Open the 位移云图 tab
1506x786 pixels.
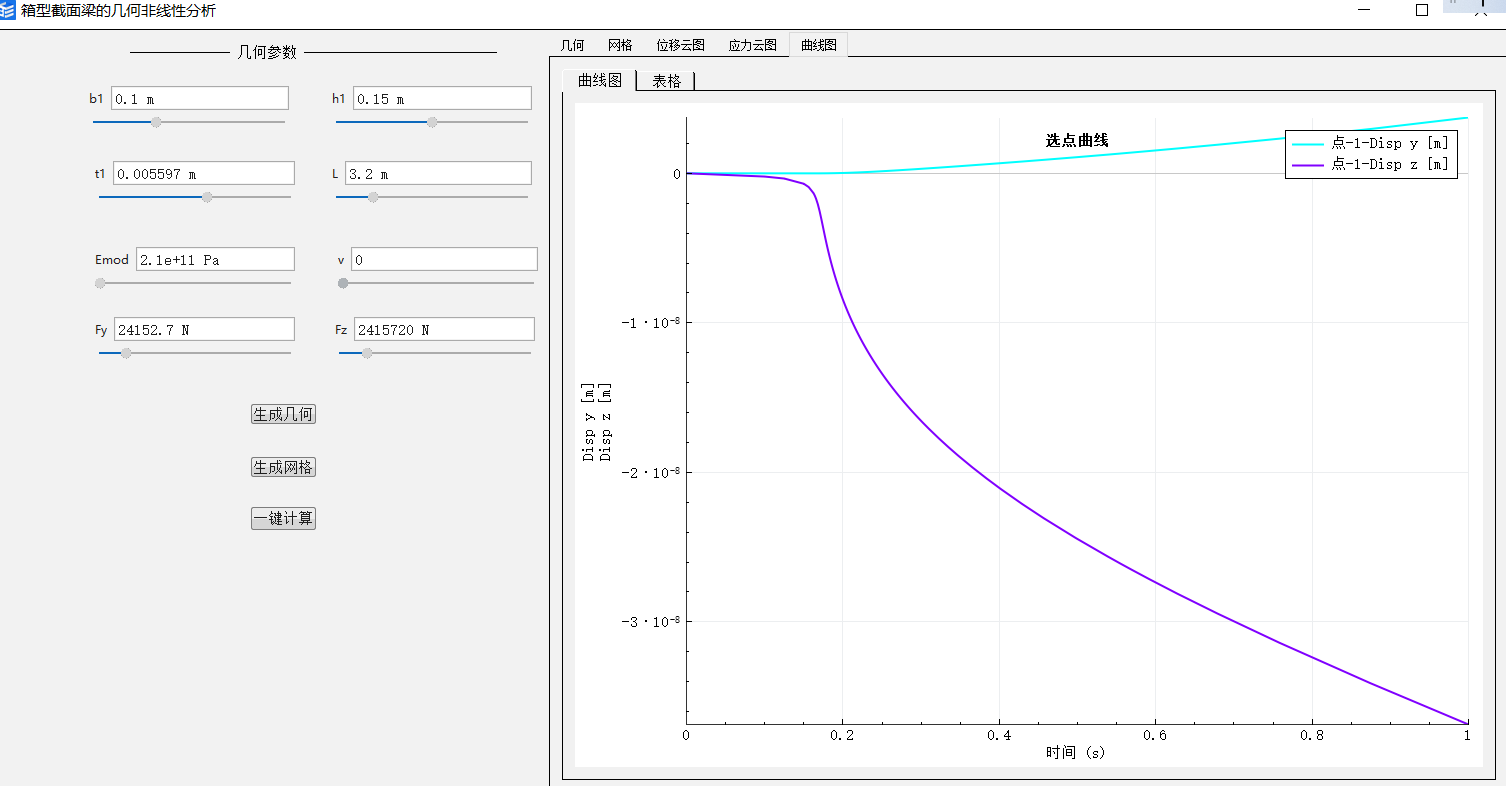point(681,45)
